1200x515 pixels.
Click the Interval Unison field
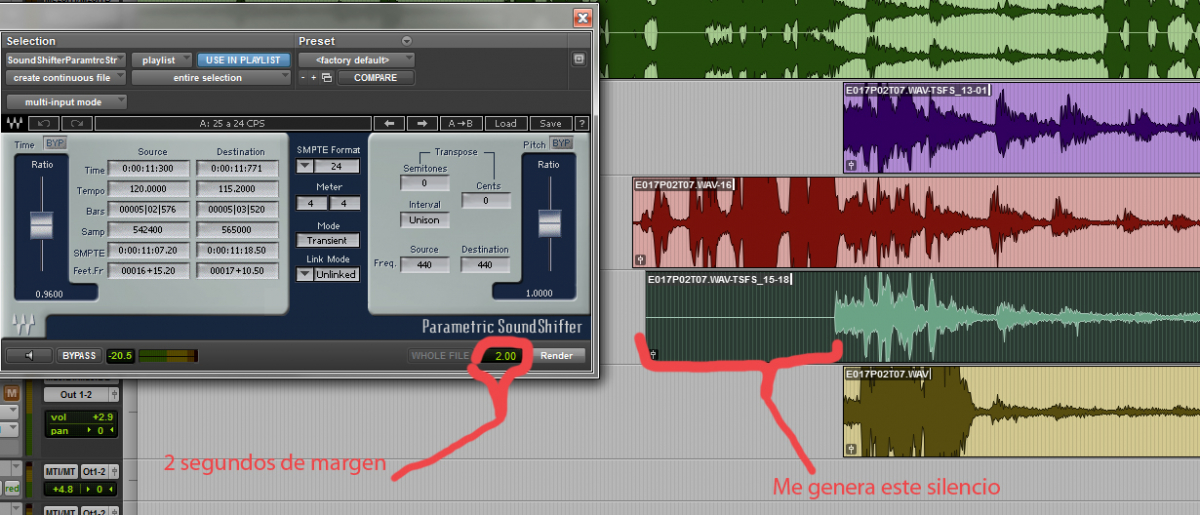point(424,220)
